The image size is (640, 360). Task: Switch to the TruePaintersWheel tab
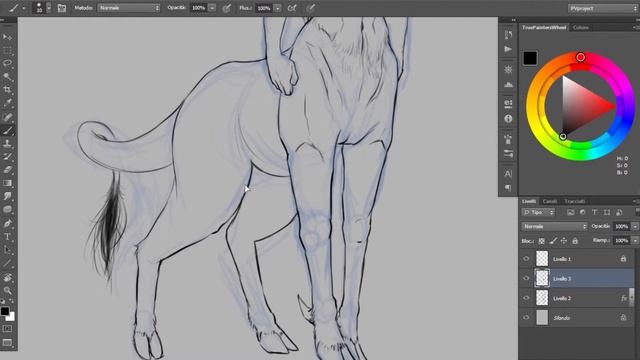tap(544, 27)
